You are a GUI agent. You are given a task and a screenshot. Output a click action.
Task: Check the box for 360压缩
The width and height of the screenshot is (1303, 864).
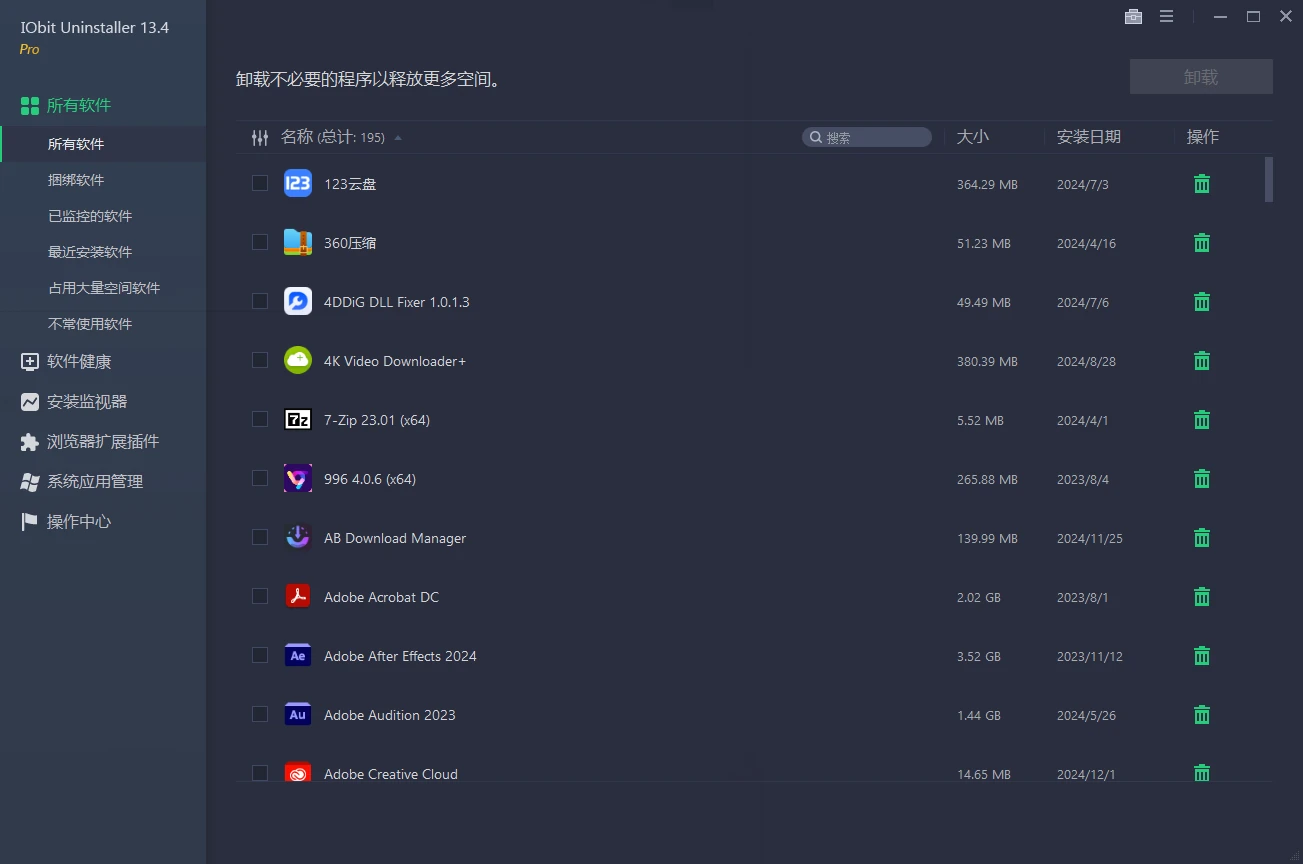click(260, 242)
